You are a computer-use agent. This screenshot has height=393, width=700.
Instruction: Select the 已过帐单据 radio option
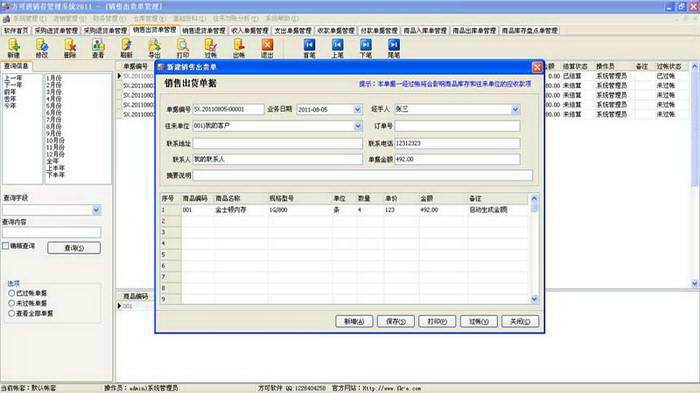tap(12, 293)
